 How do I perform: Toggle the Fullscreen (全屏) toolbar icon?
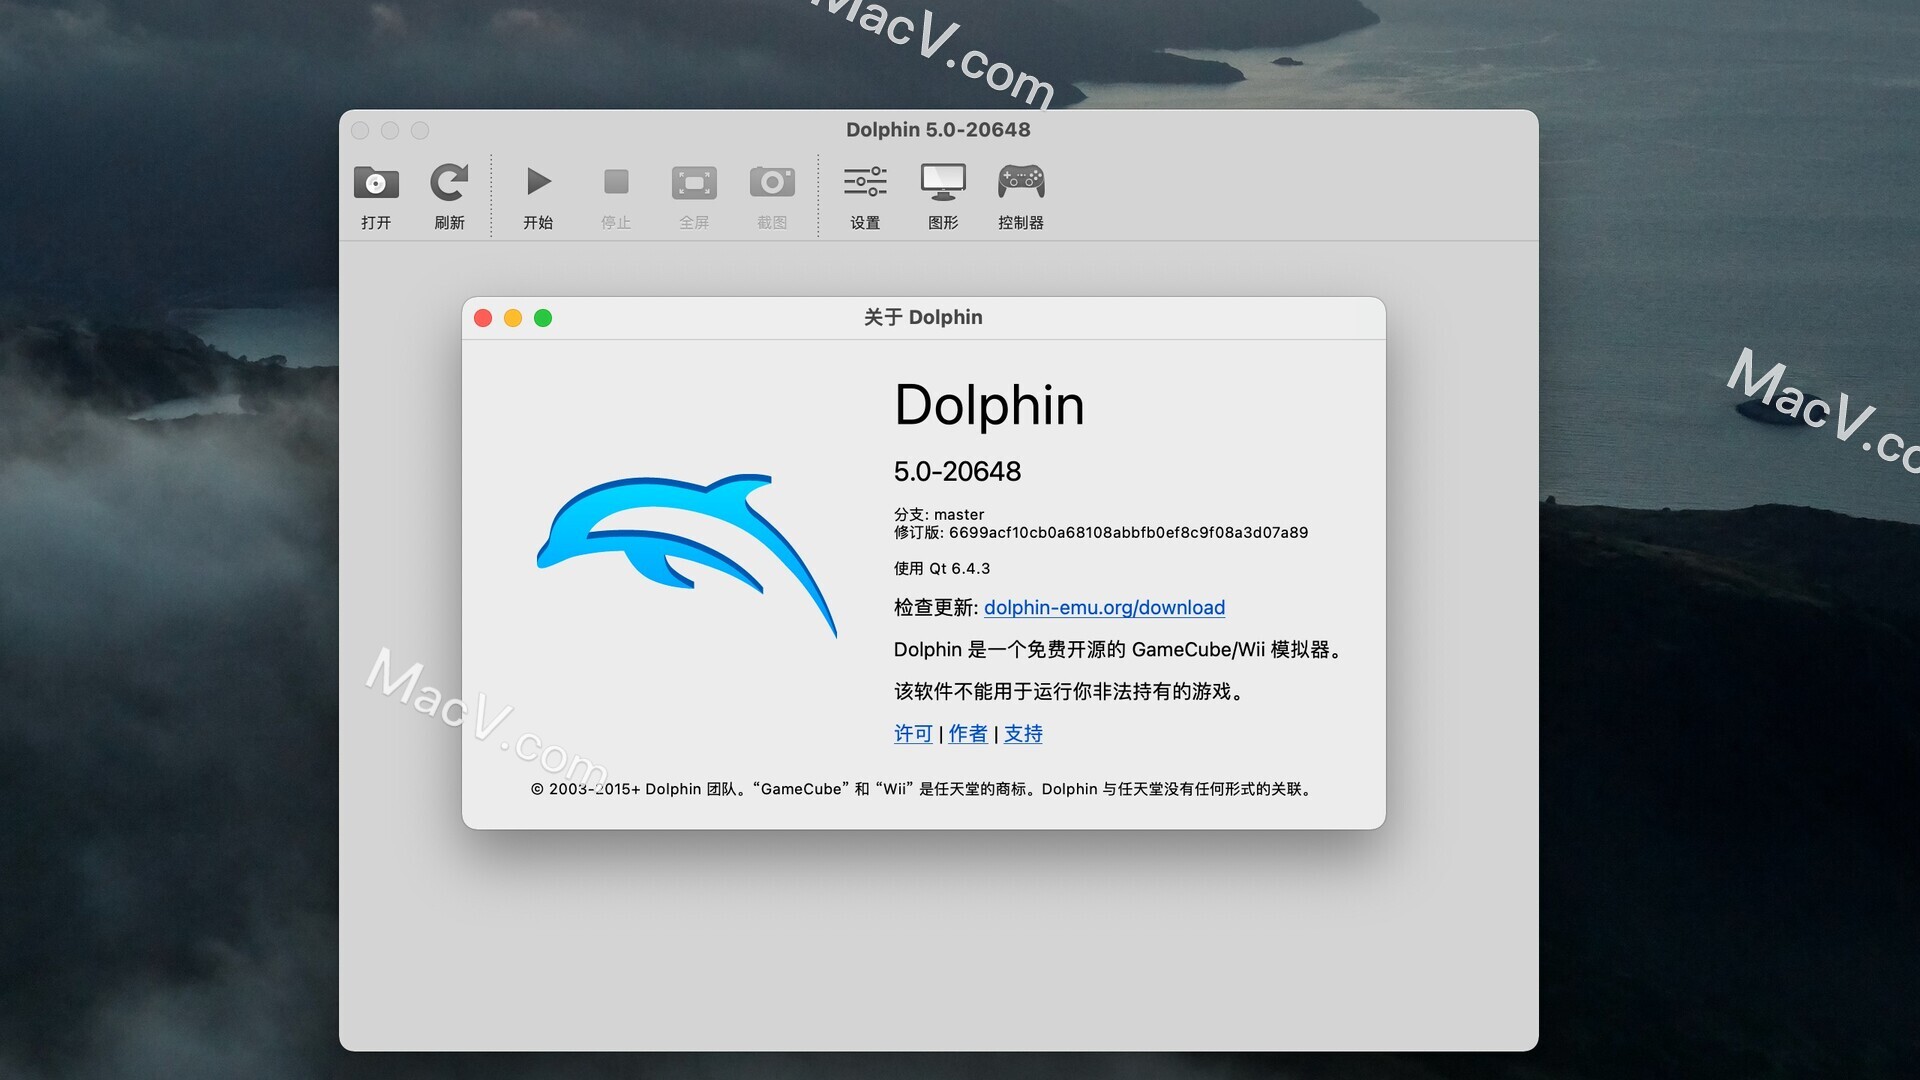click(x=694, y=183)
